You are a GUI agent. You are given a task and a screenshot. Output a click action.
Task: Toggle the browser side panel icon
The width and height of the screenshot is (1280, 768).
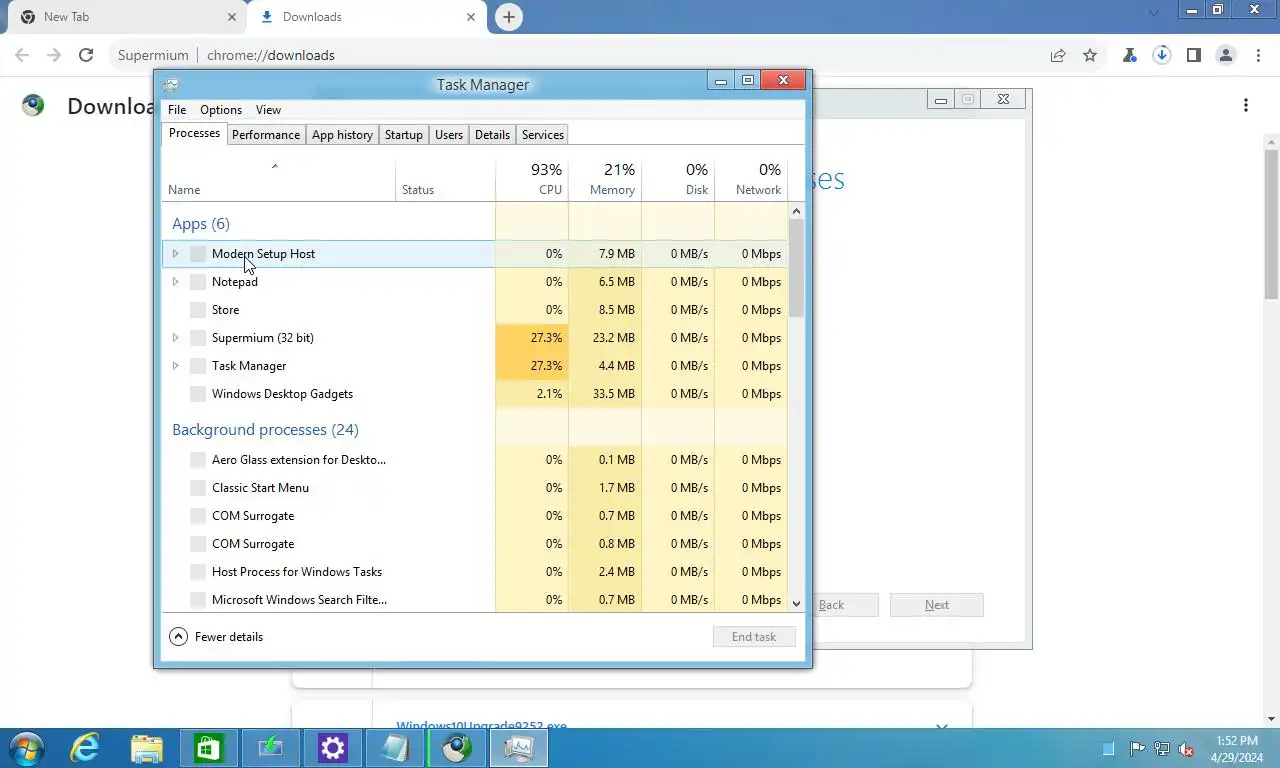(x=1193, y=55)
